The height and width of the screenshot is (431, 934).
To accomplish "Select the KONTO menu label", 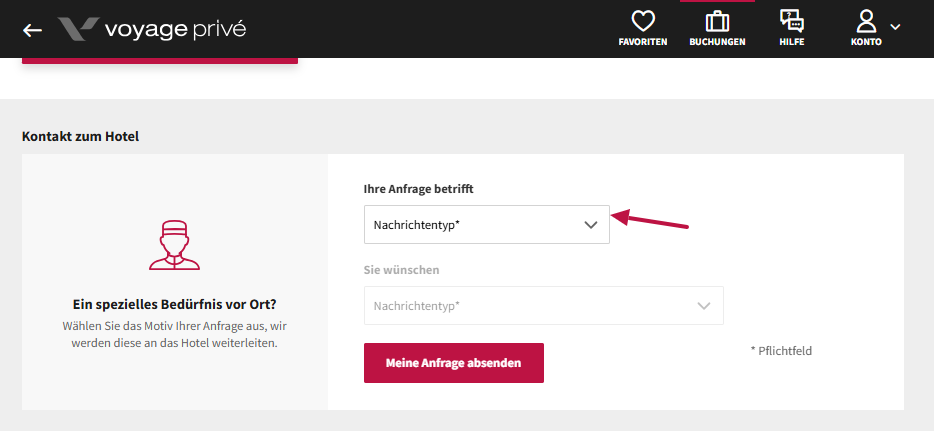I will pos(866,42).
